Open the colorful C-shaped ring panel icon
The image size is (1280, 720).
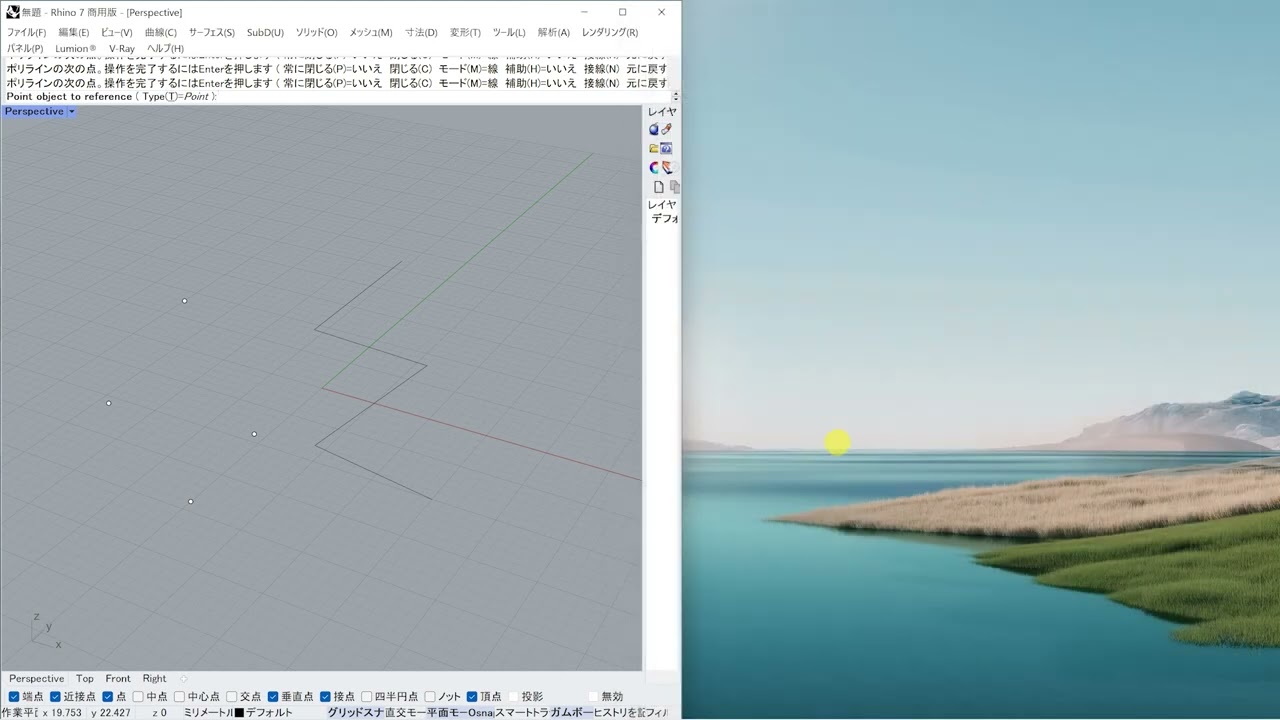tap(654, 168)
